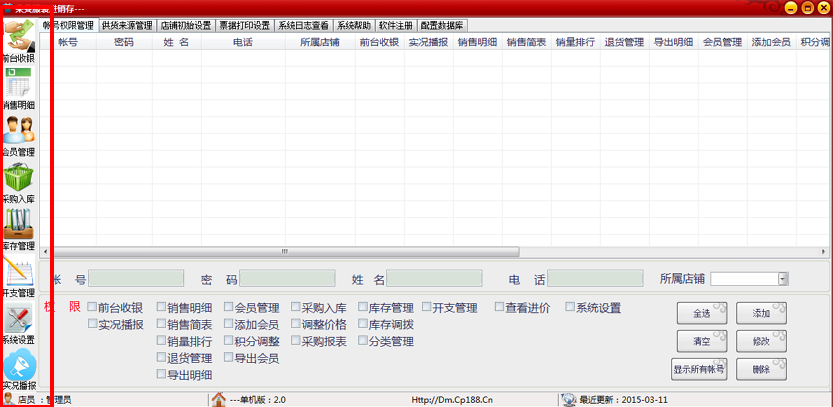Image resolution: width=833 pixels, height=407 pixels.
Task: Go to 系统日志查看 tab
Action: (x=303, y=25)
